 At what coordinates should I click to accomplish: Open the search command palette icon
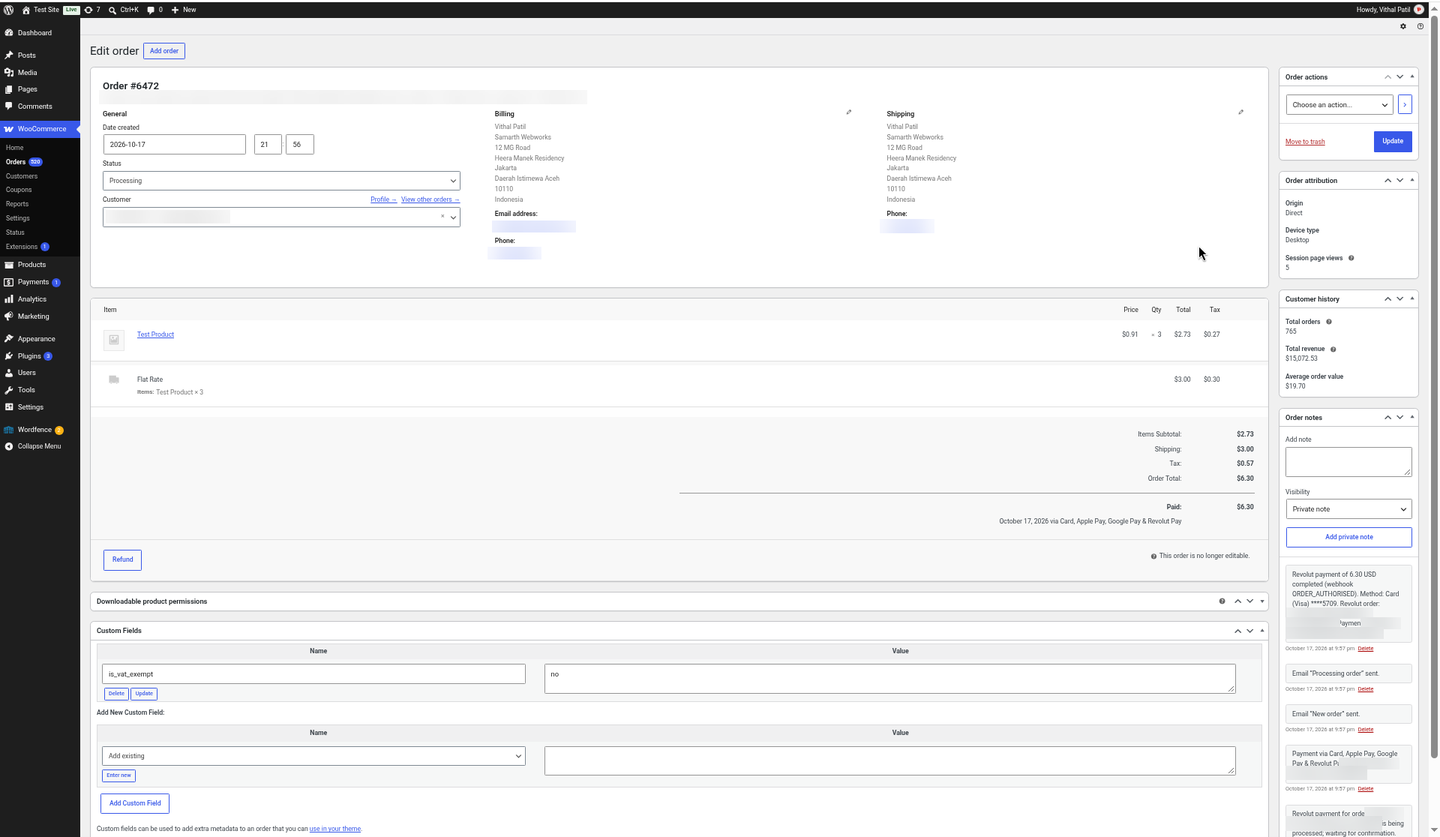pyautogui.click(x=112, y=9)
